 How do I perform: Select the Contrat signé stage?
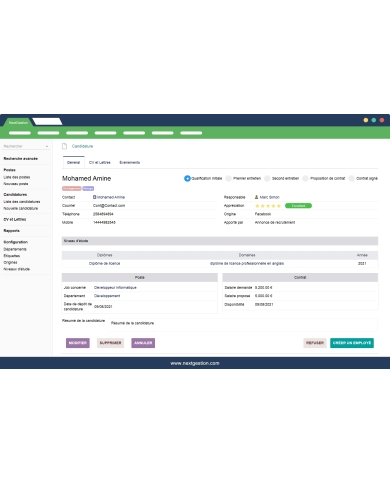(x=351, y=178)
